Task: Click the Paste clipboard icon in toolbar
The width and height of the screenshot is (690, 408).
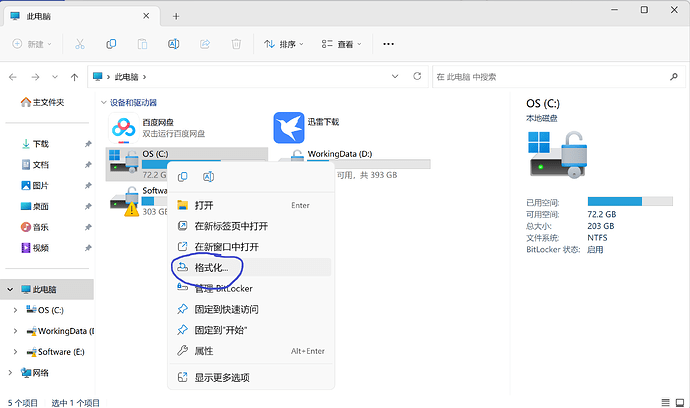Action: pyautogui.click(x=142, y=44)
